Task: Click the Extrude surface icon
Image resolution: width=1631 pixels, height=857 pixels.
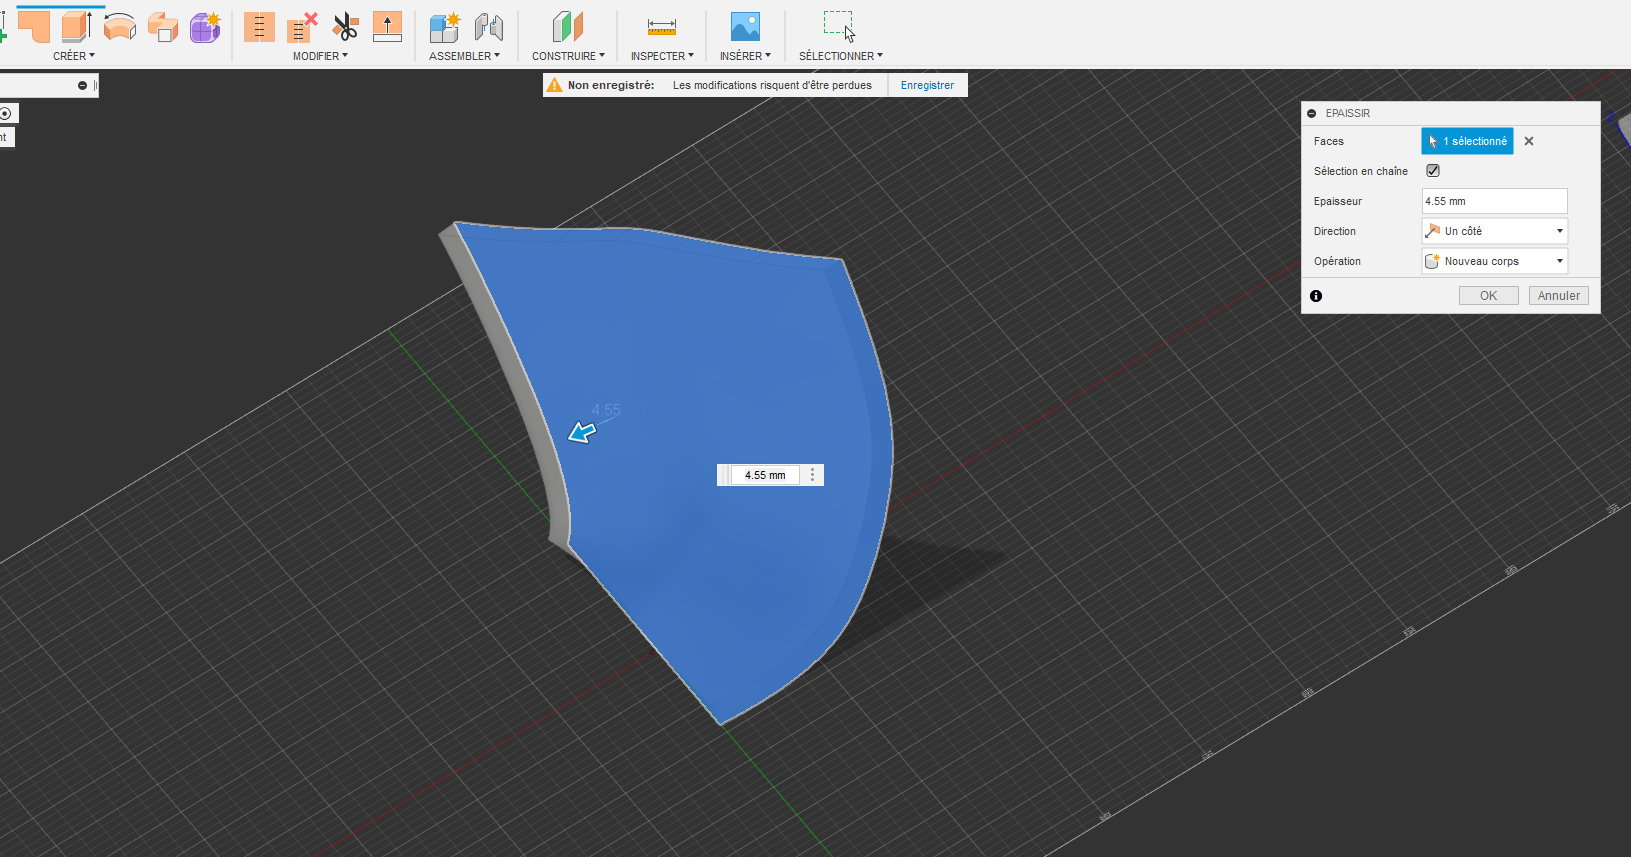Action: (x=76, y=26)
